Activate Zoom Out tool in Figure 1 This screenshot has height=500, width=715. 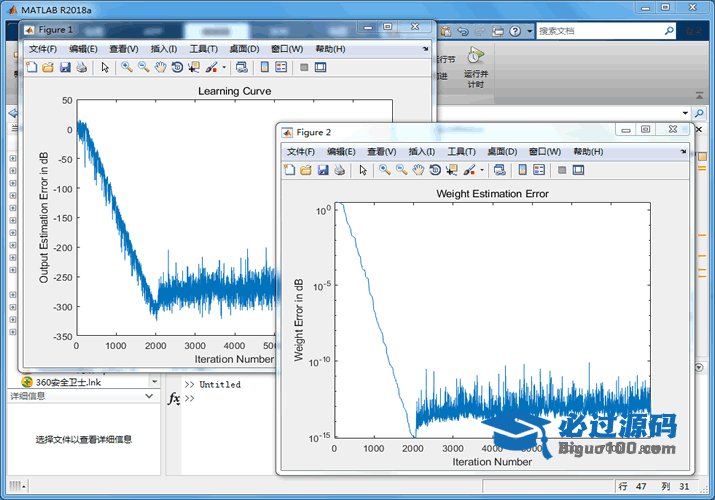point(144,67)
